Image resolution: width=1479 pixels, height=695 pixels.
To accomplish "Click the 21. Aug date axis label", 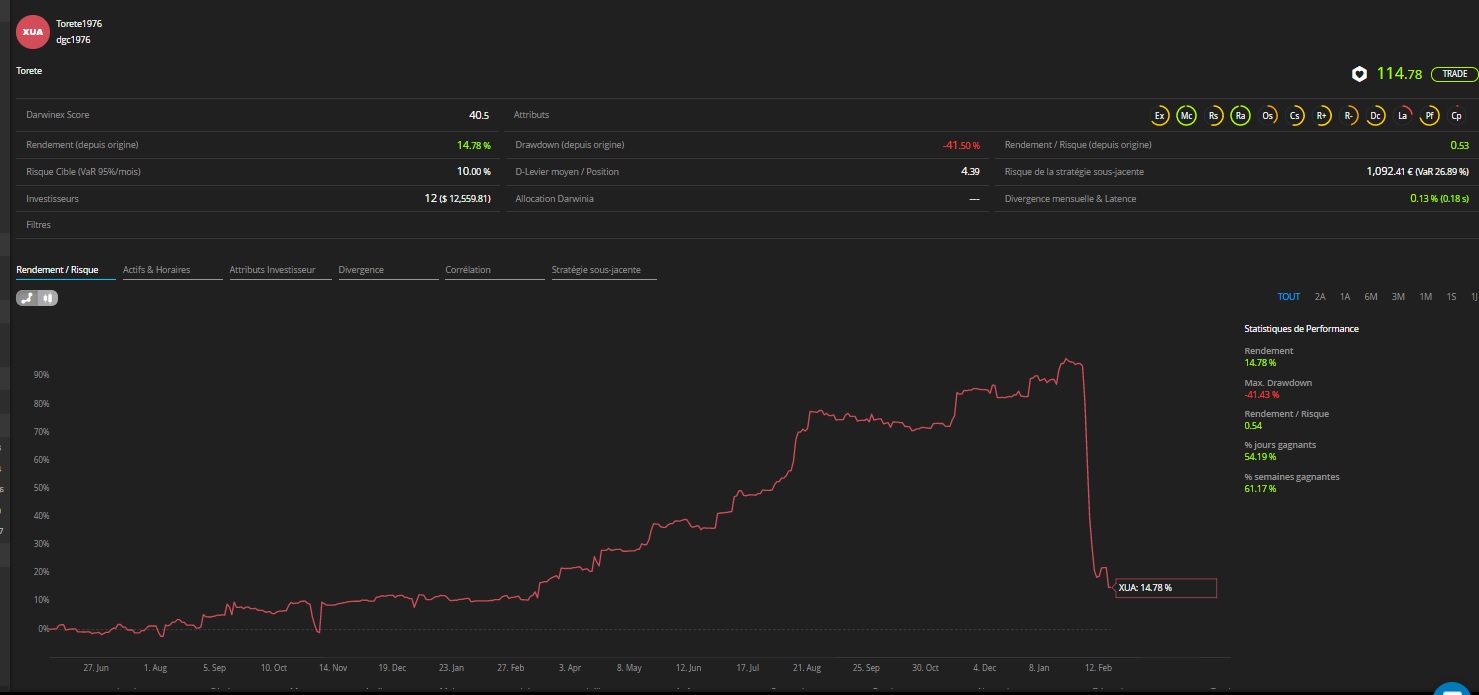I will [x=806, y=667].
